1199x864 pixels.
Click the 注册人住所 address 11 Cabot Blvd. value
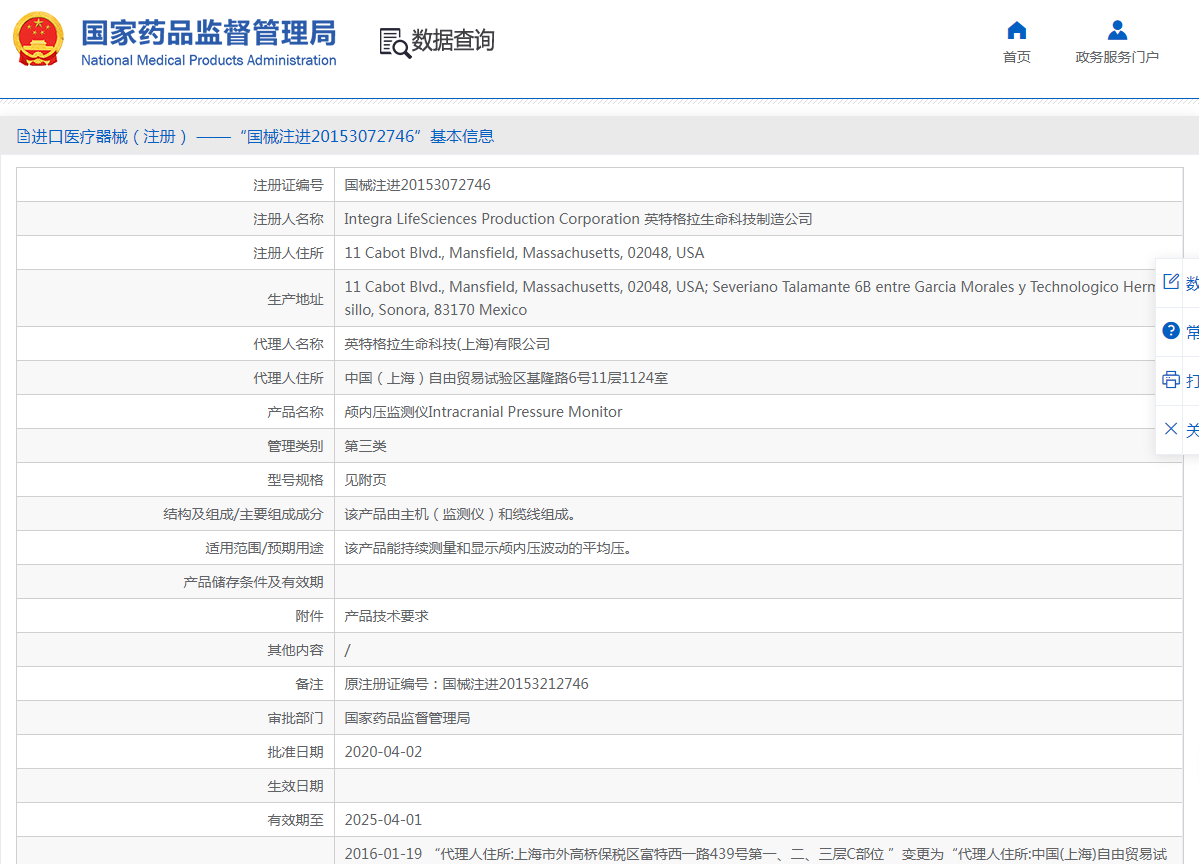pos(524,253)
